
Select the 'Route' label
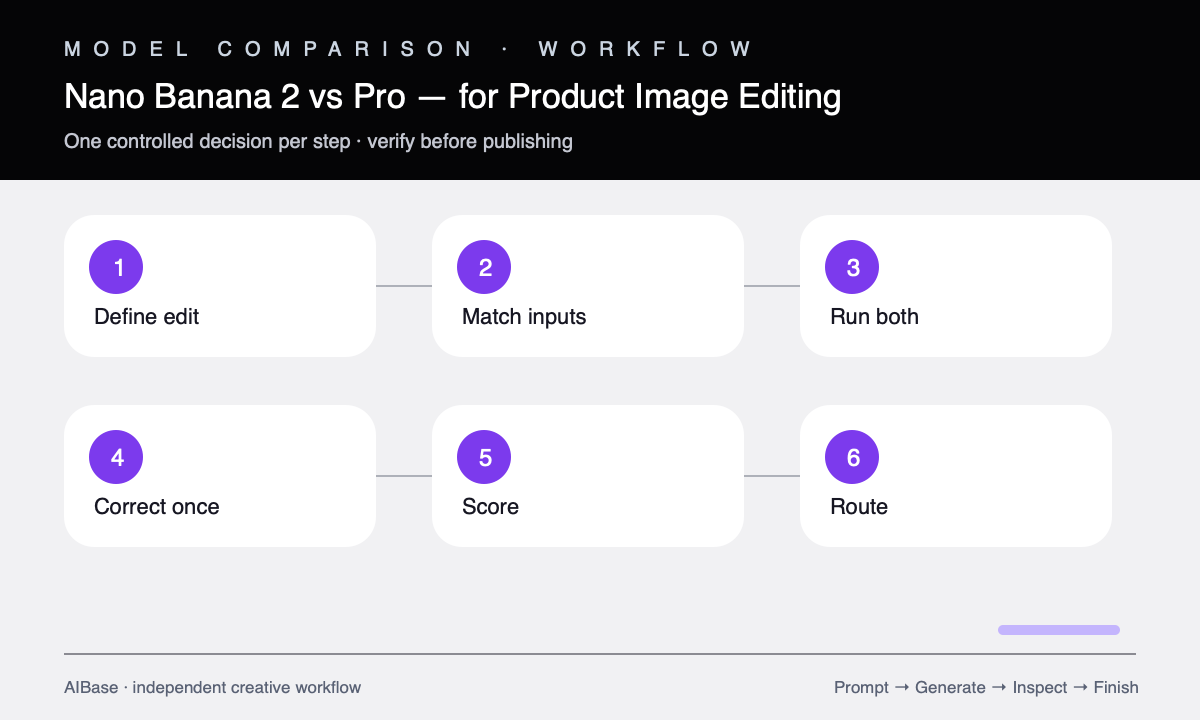click(859, 507)
